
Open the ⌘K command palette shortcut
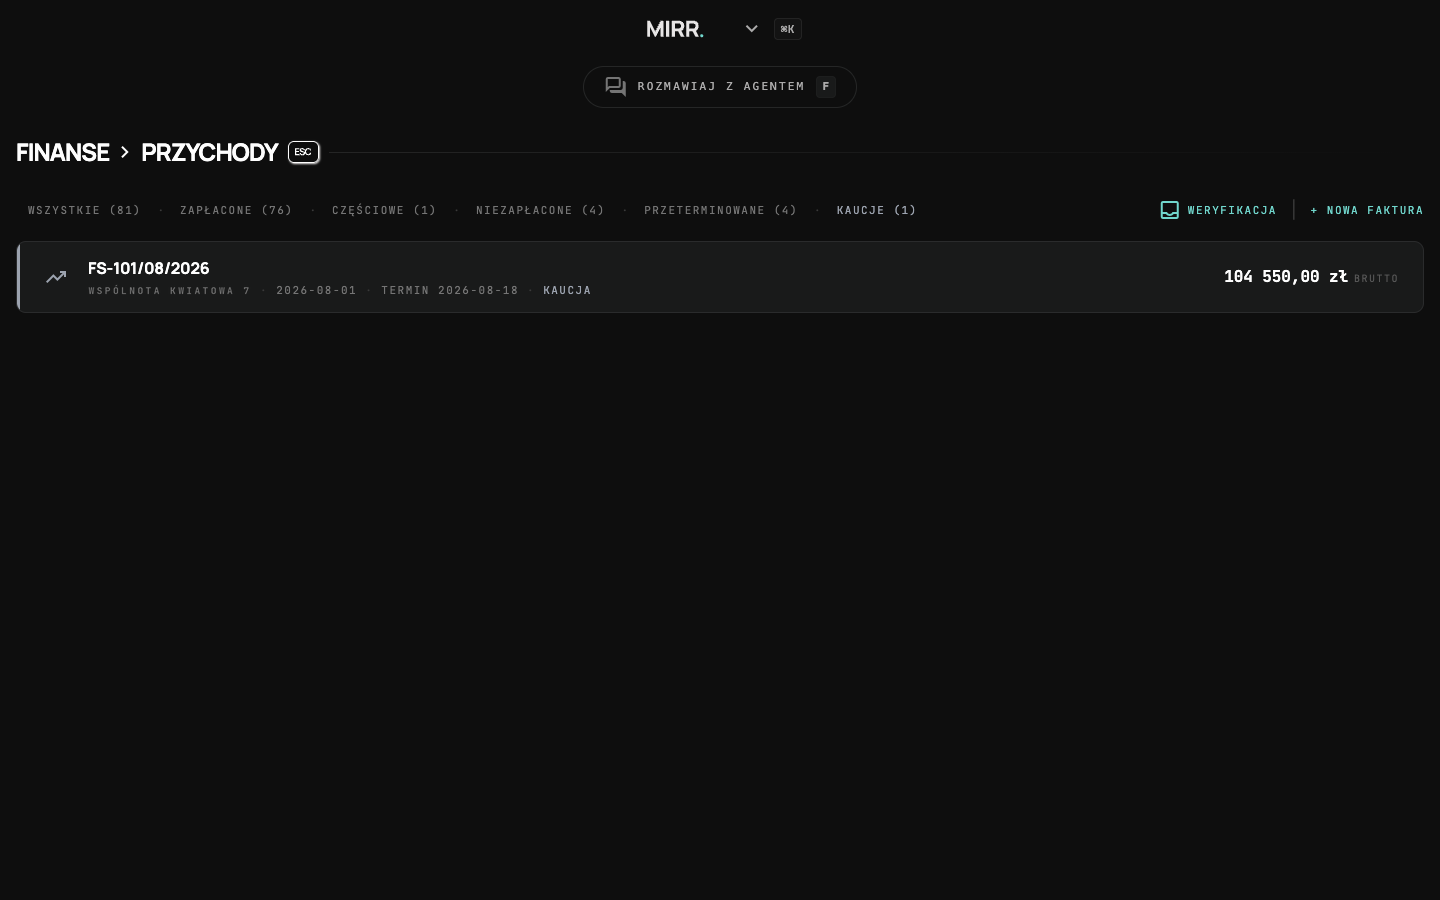788,29
